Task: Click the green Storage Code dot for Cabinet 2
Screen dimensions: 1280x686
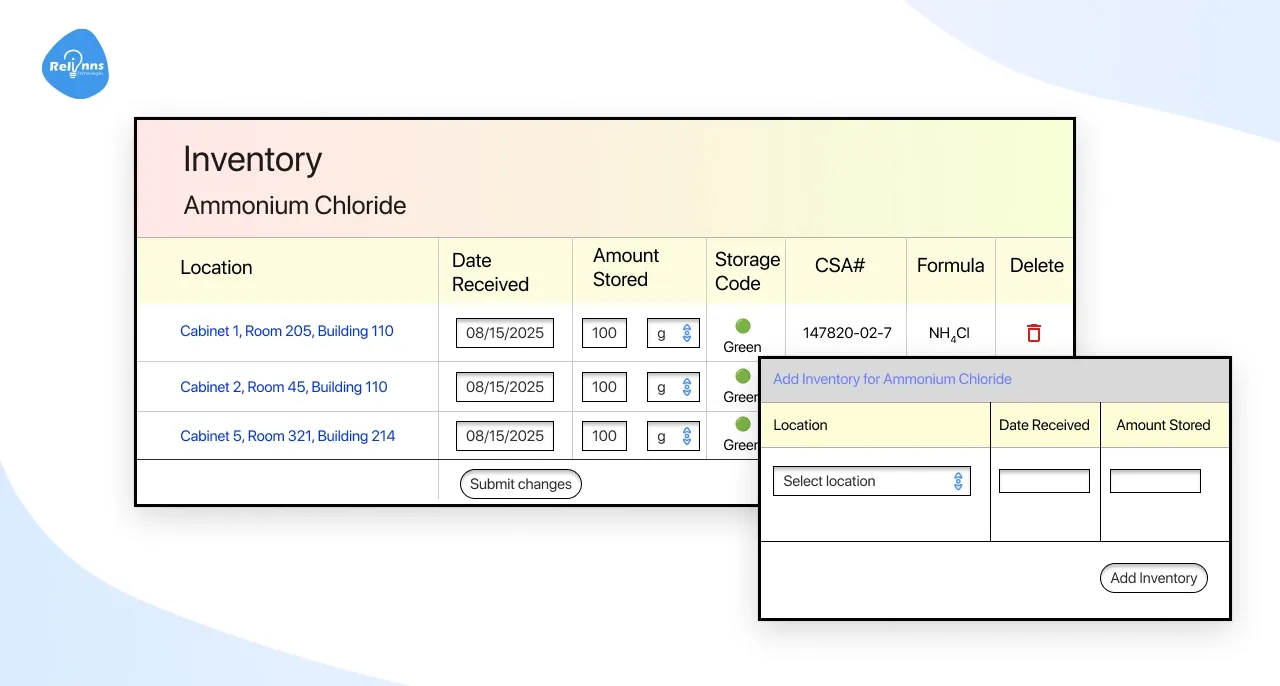Action: pos(742,375)
